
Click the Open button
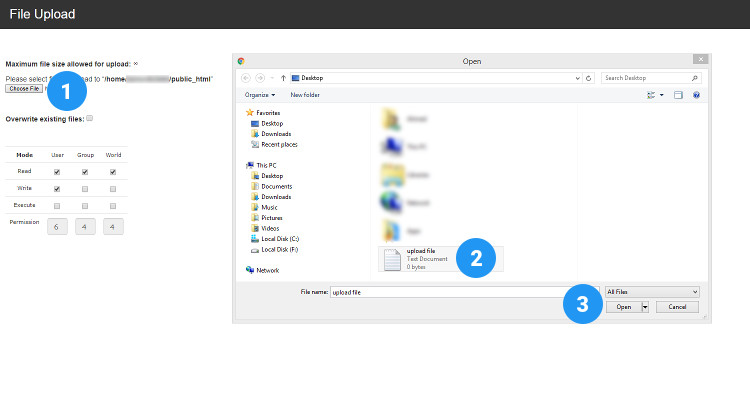[x=624, y=307]
